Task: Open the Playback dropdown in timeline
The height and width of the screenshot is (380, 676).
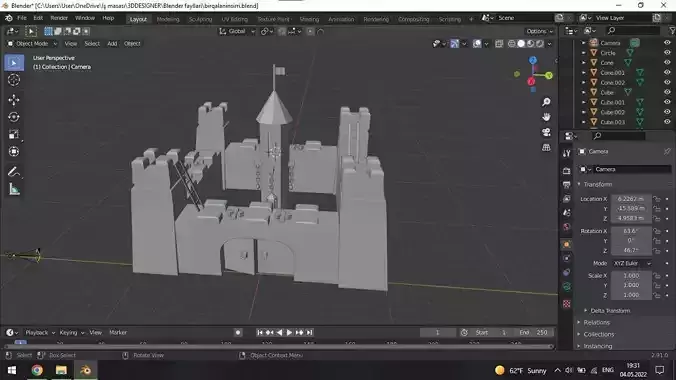Action: click(x=40, y=333)
